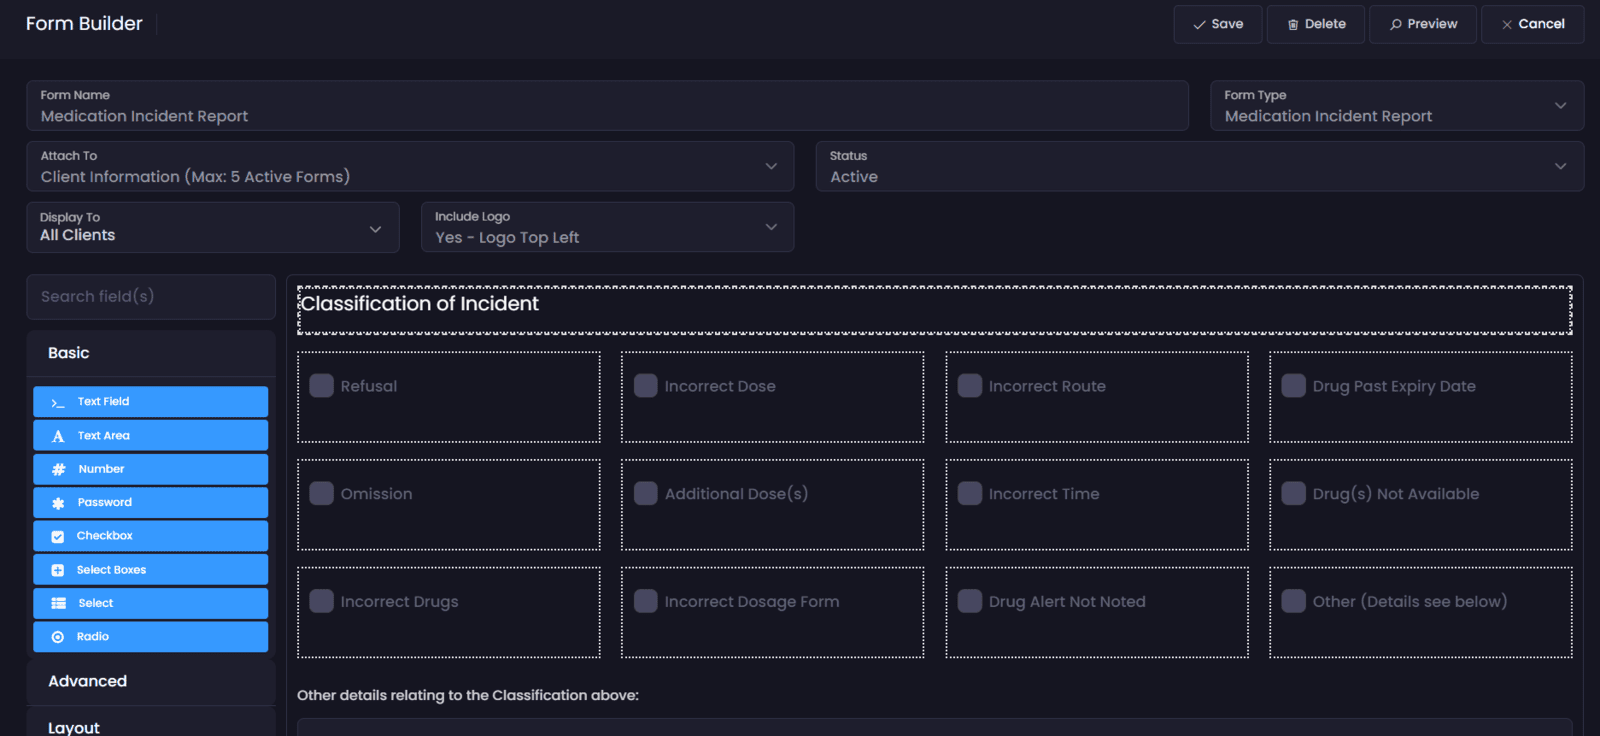Image resolution: width=1600 pixels, height=736 pixels.
Task: Click the Select Boxes plus icon
Action: tap(58, 570)
